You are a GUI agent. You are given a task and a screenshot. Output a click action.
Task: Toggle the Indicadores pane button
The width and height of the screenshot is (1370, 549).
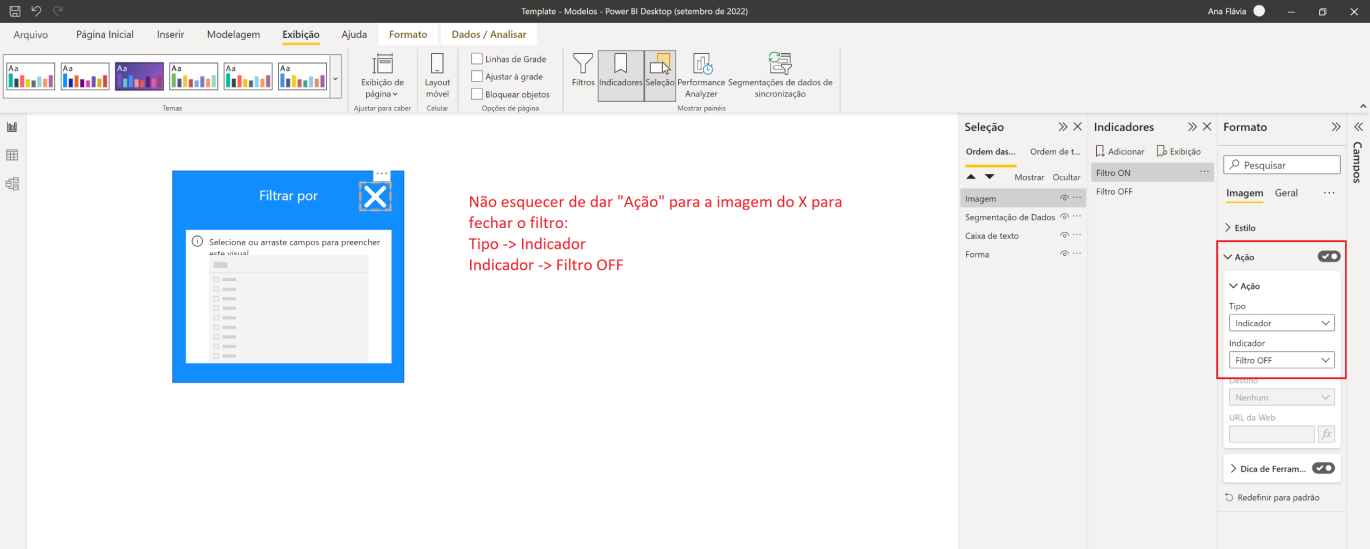point(621,75)
